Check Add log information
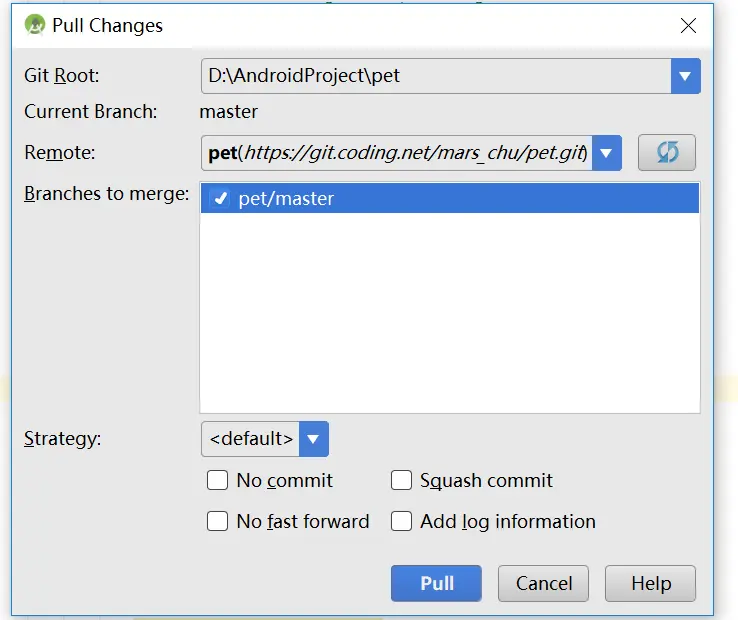Viewport: 738px width, 620px height. (401, 522)
